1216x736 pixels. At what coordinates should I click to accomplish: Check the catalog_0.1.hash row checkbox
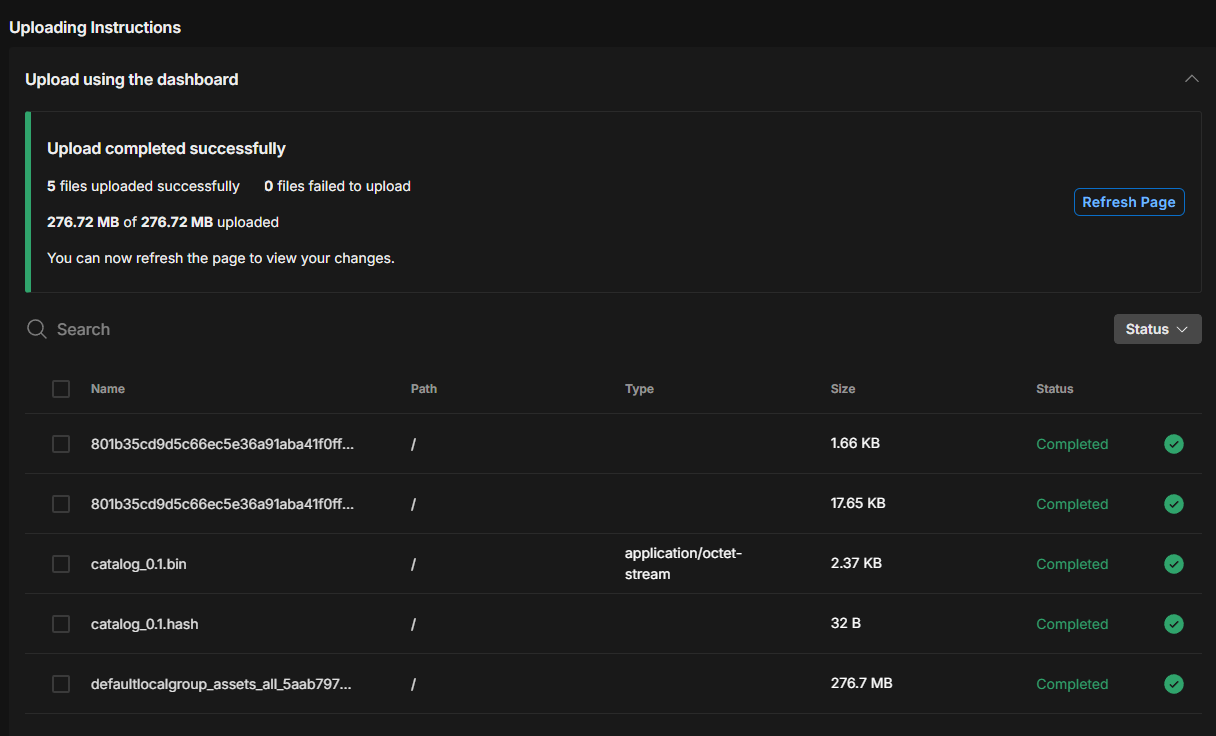(61, 624)
